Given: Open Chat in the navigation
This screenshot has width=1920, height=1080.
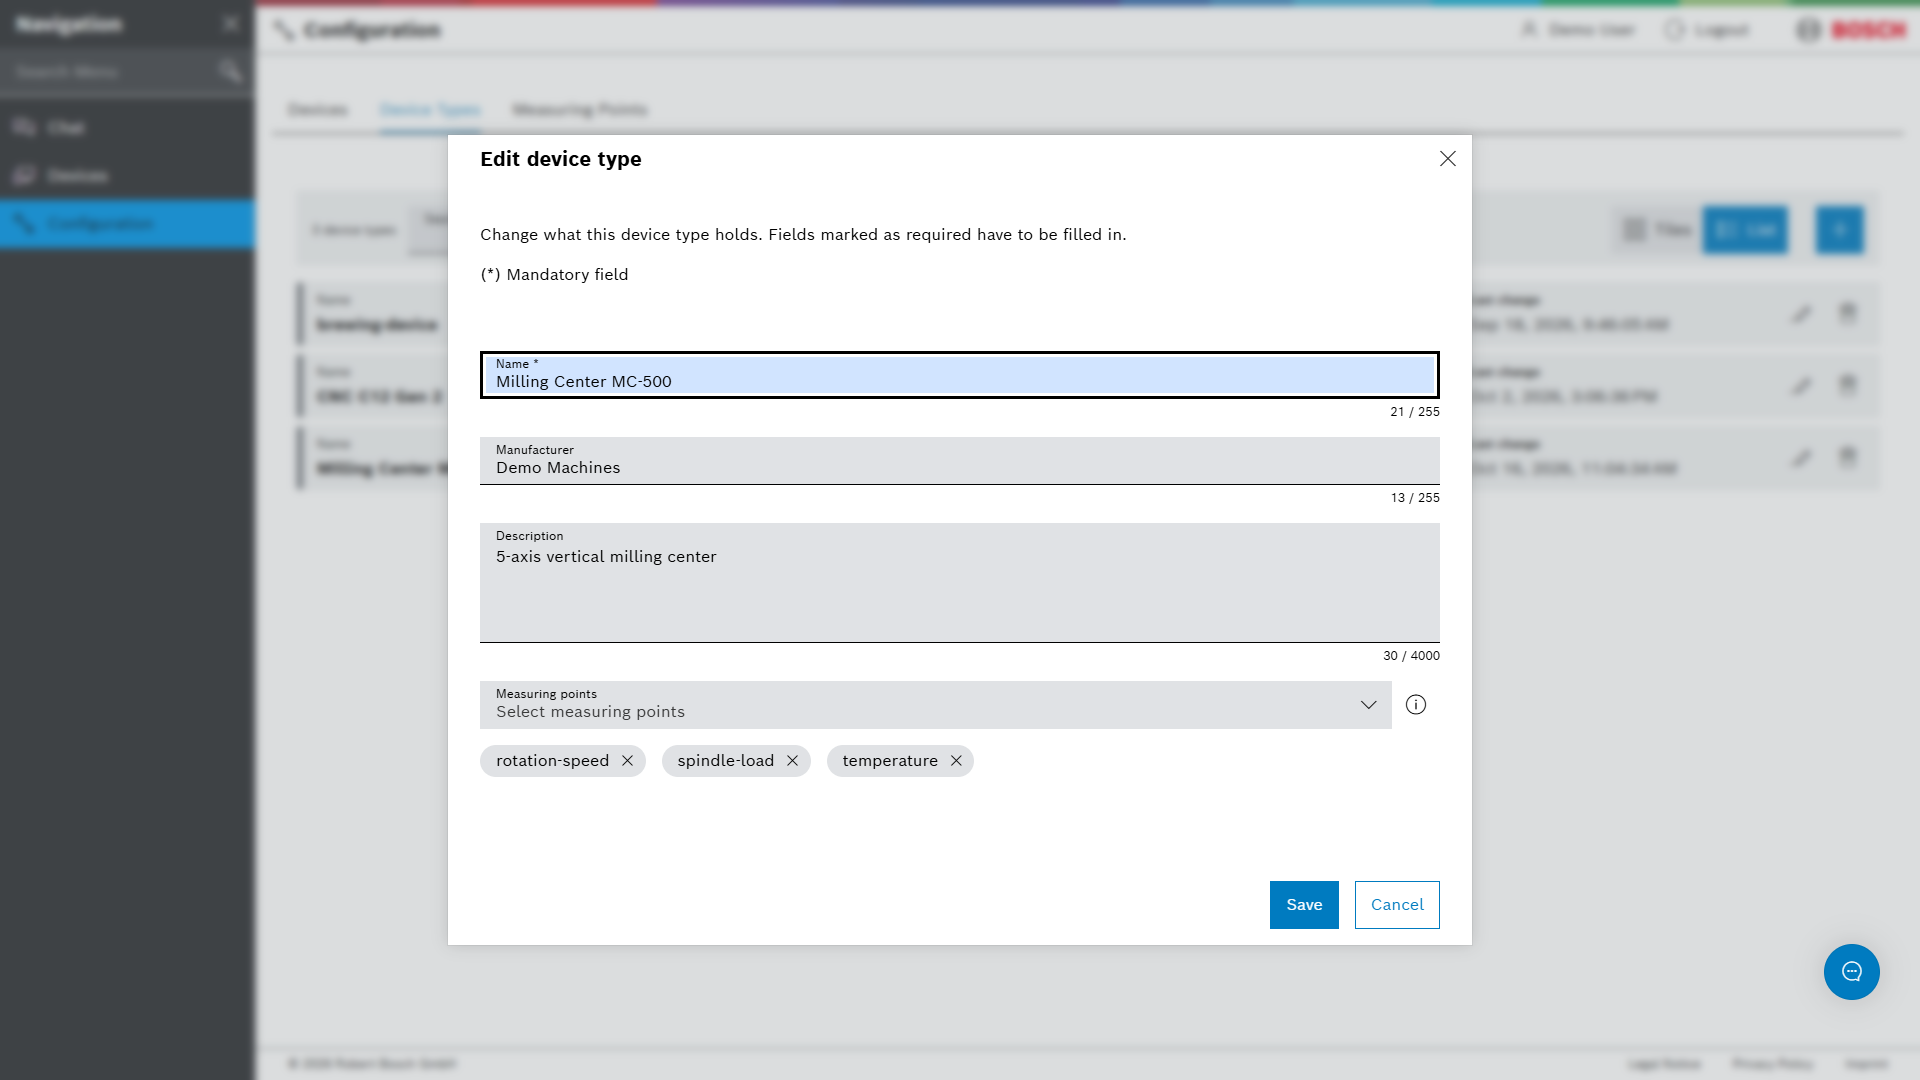Looking at the screenshot, I should [x=127, y=127].
